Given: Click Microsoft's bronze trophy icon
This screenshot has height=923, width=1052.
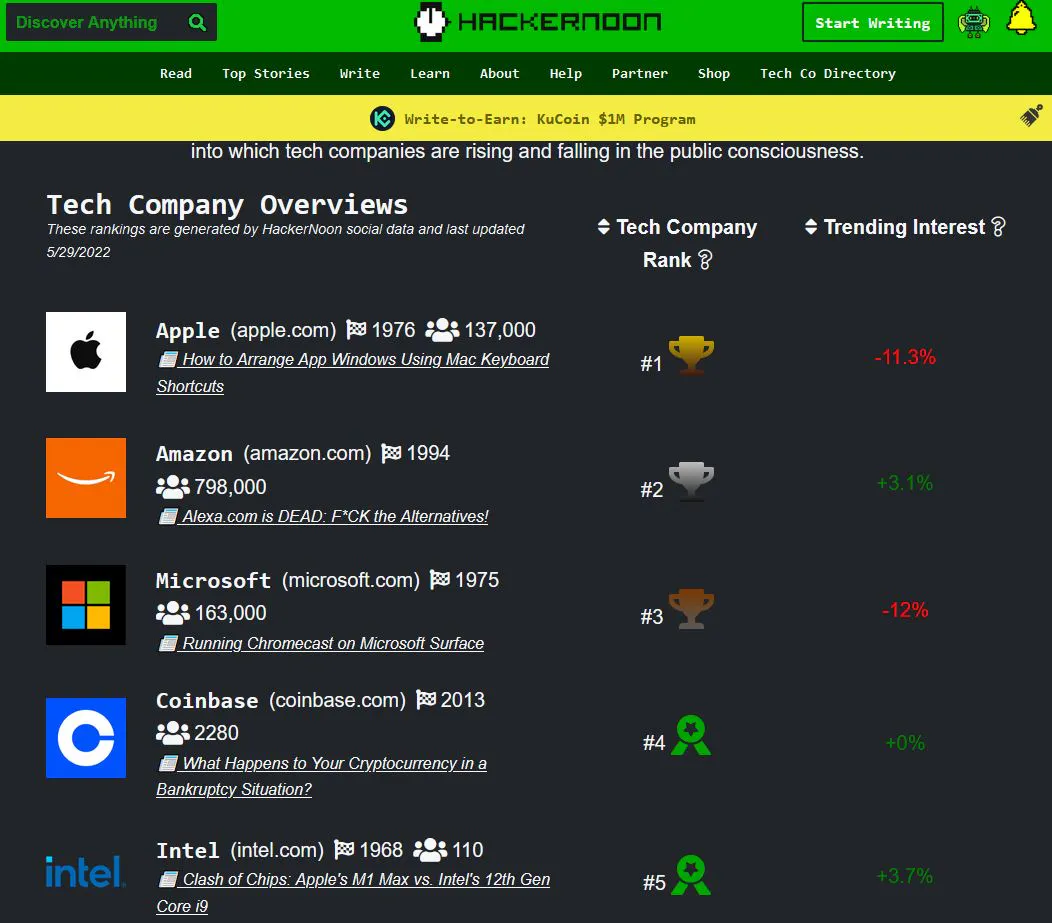Looking at the screenshot, I should [x=690, y=608].
